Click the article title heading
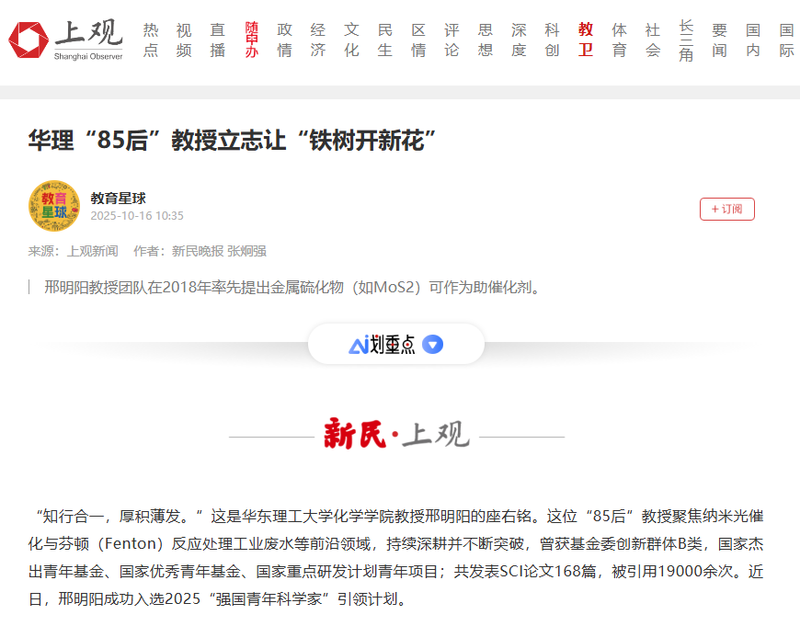 pyautogui.click(x=234, y=140)
